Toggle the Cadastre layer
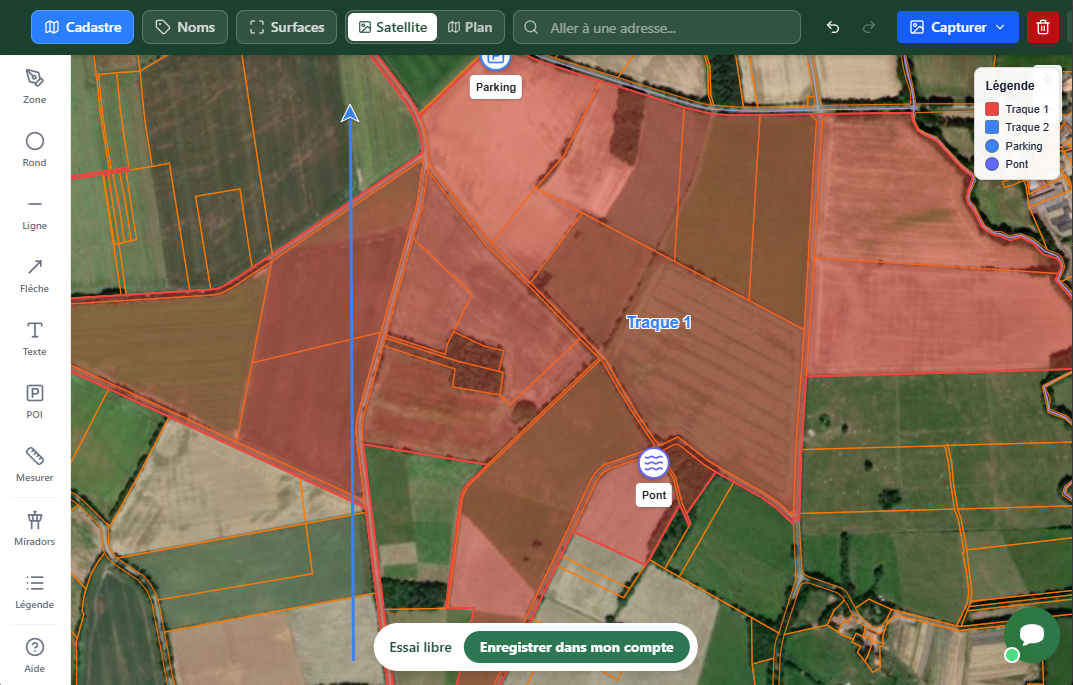1073x685 pixels. 82,27
